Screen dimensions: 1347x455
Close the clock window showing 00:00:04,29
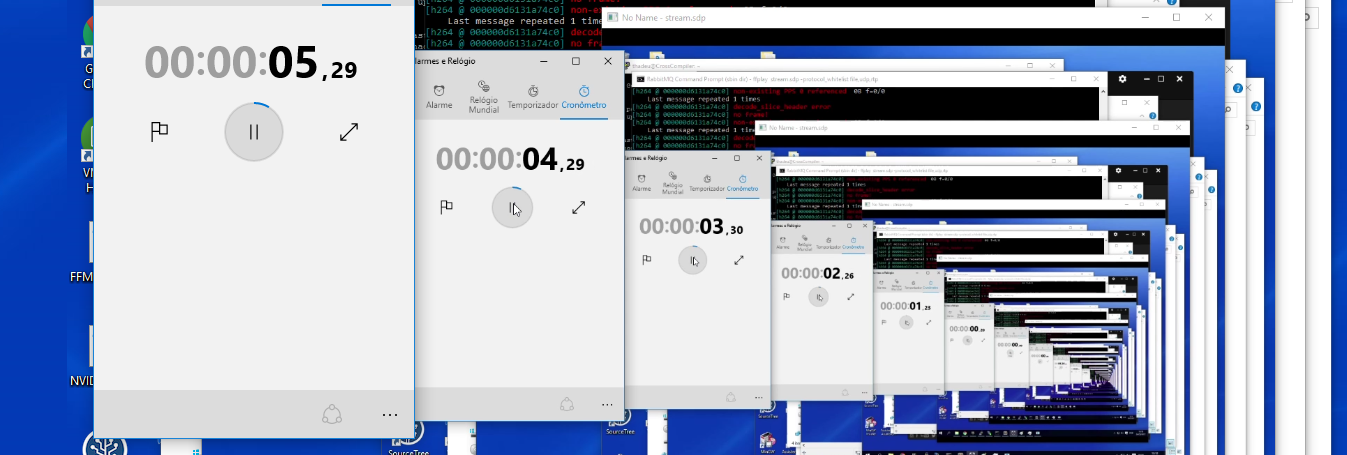[607, 61]
